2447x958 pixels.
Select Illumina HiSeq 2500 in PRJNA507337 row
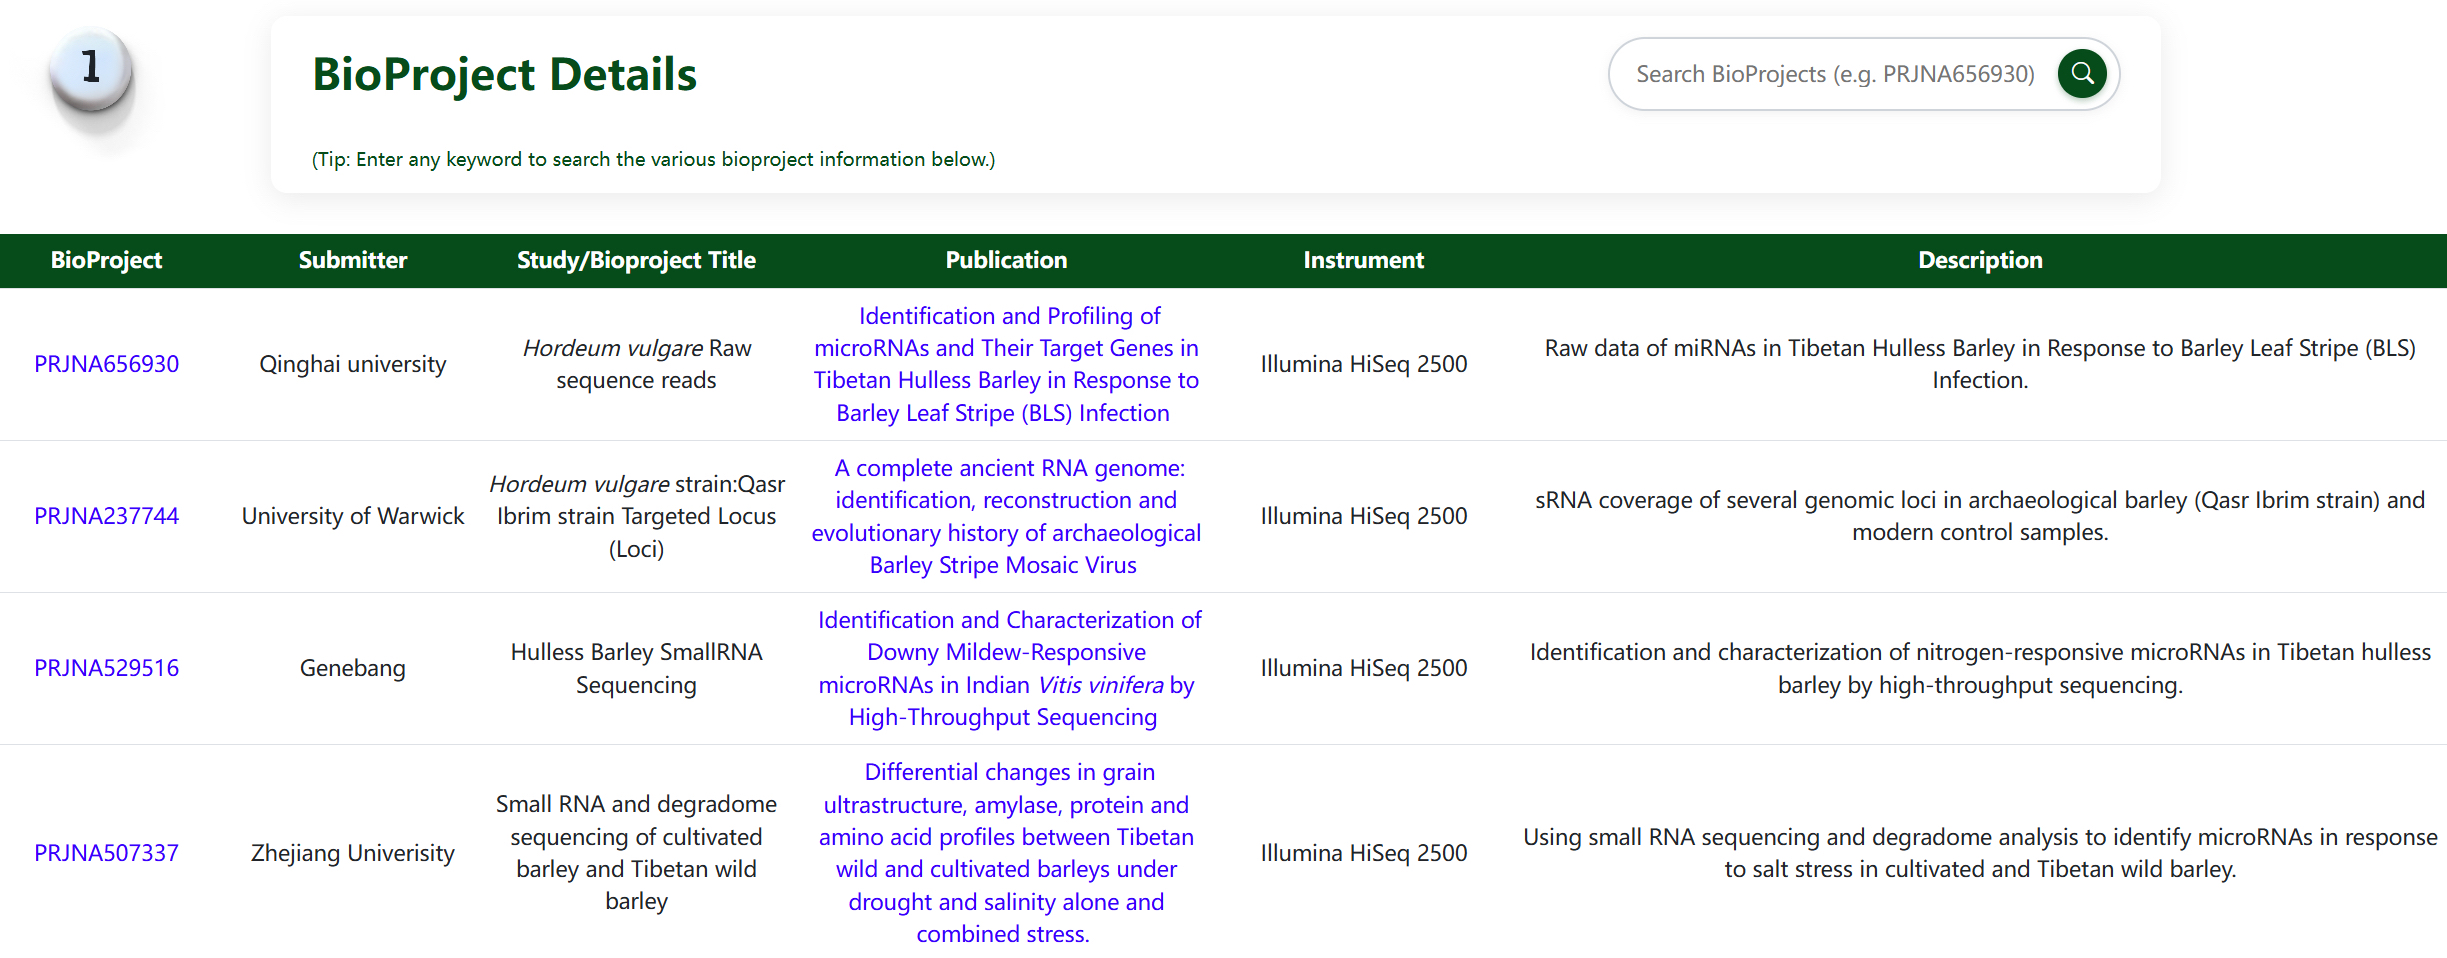tap(1364, 853)
